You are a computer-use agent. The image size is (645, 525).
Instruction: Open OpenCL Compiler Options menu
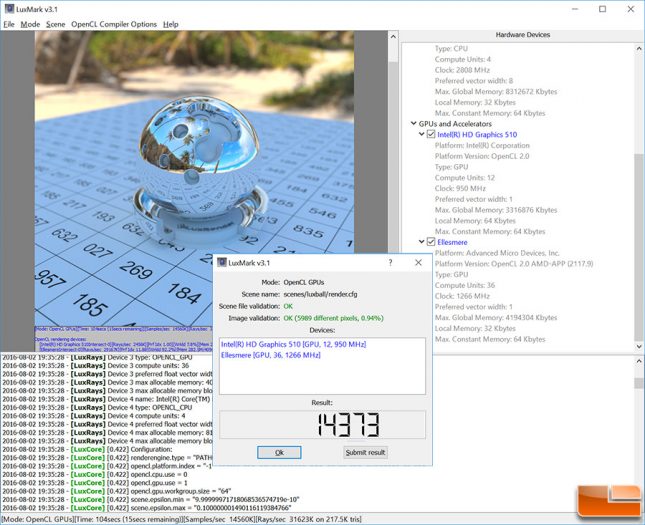click(x=114, y=24)
